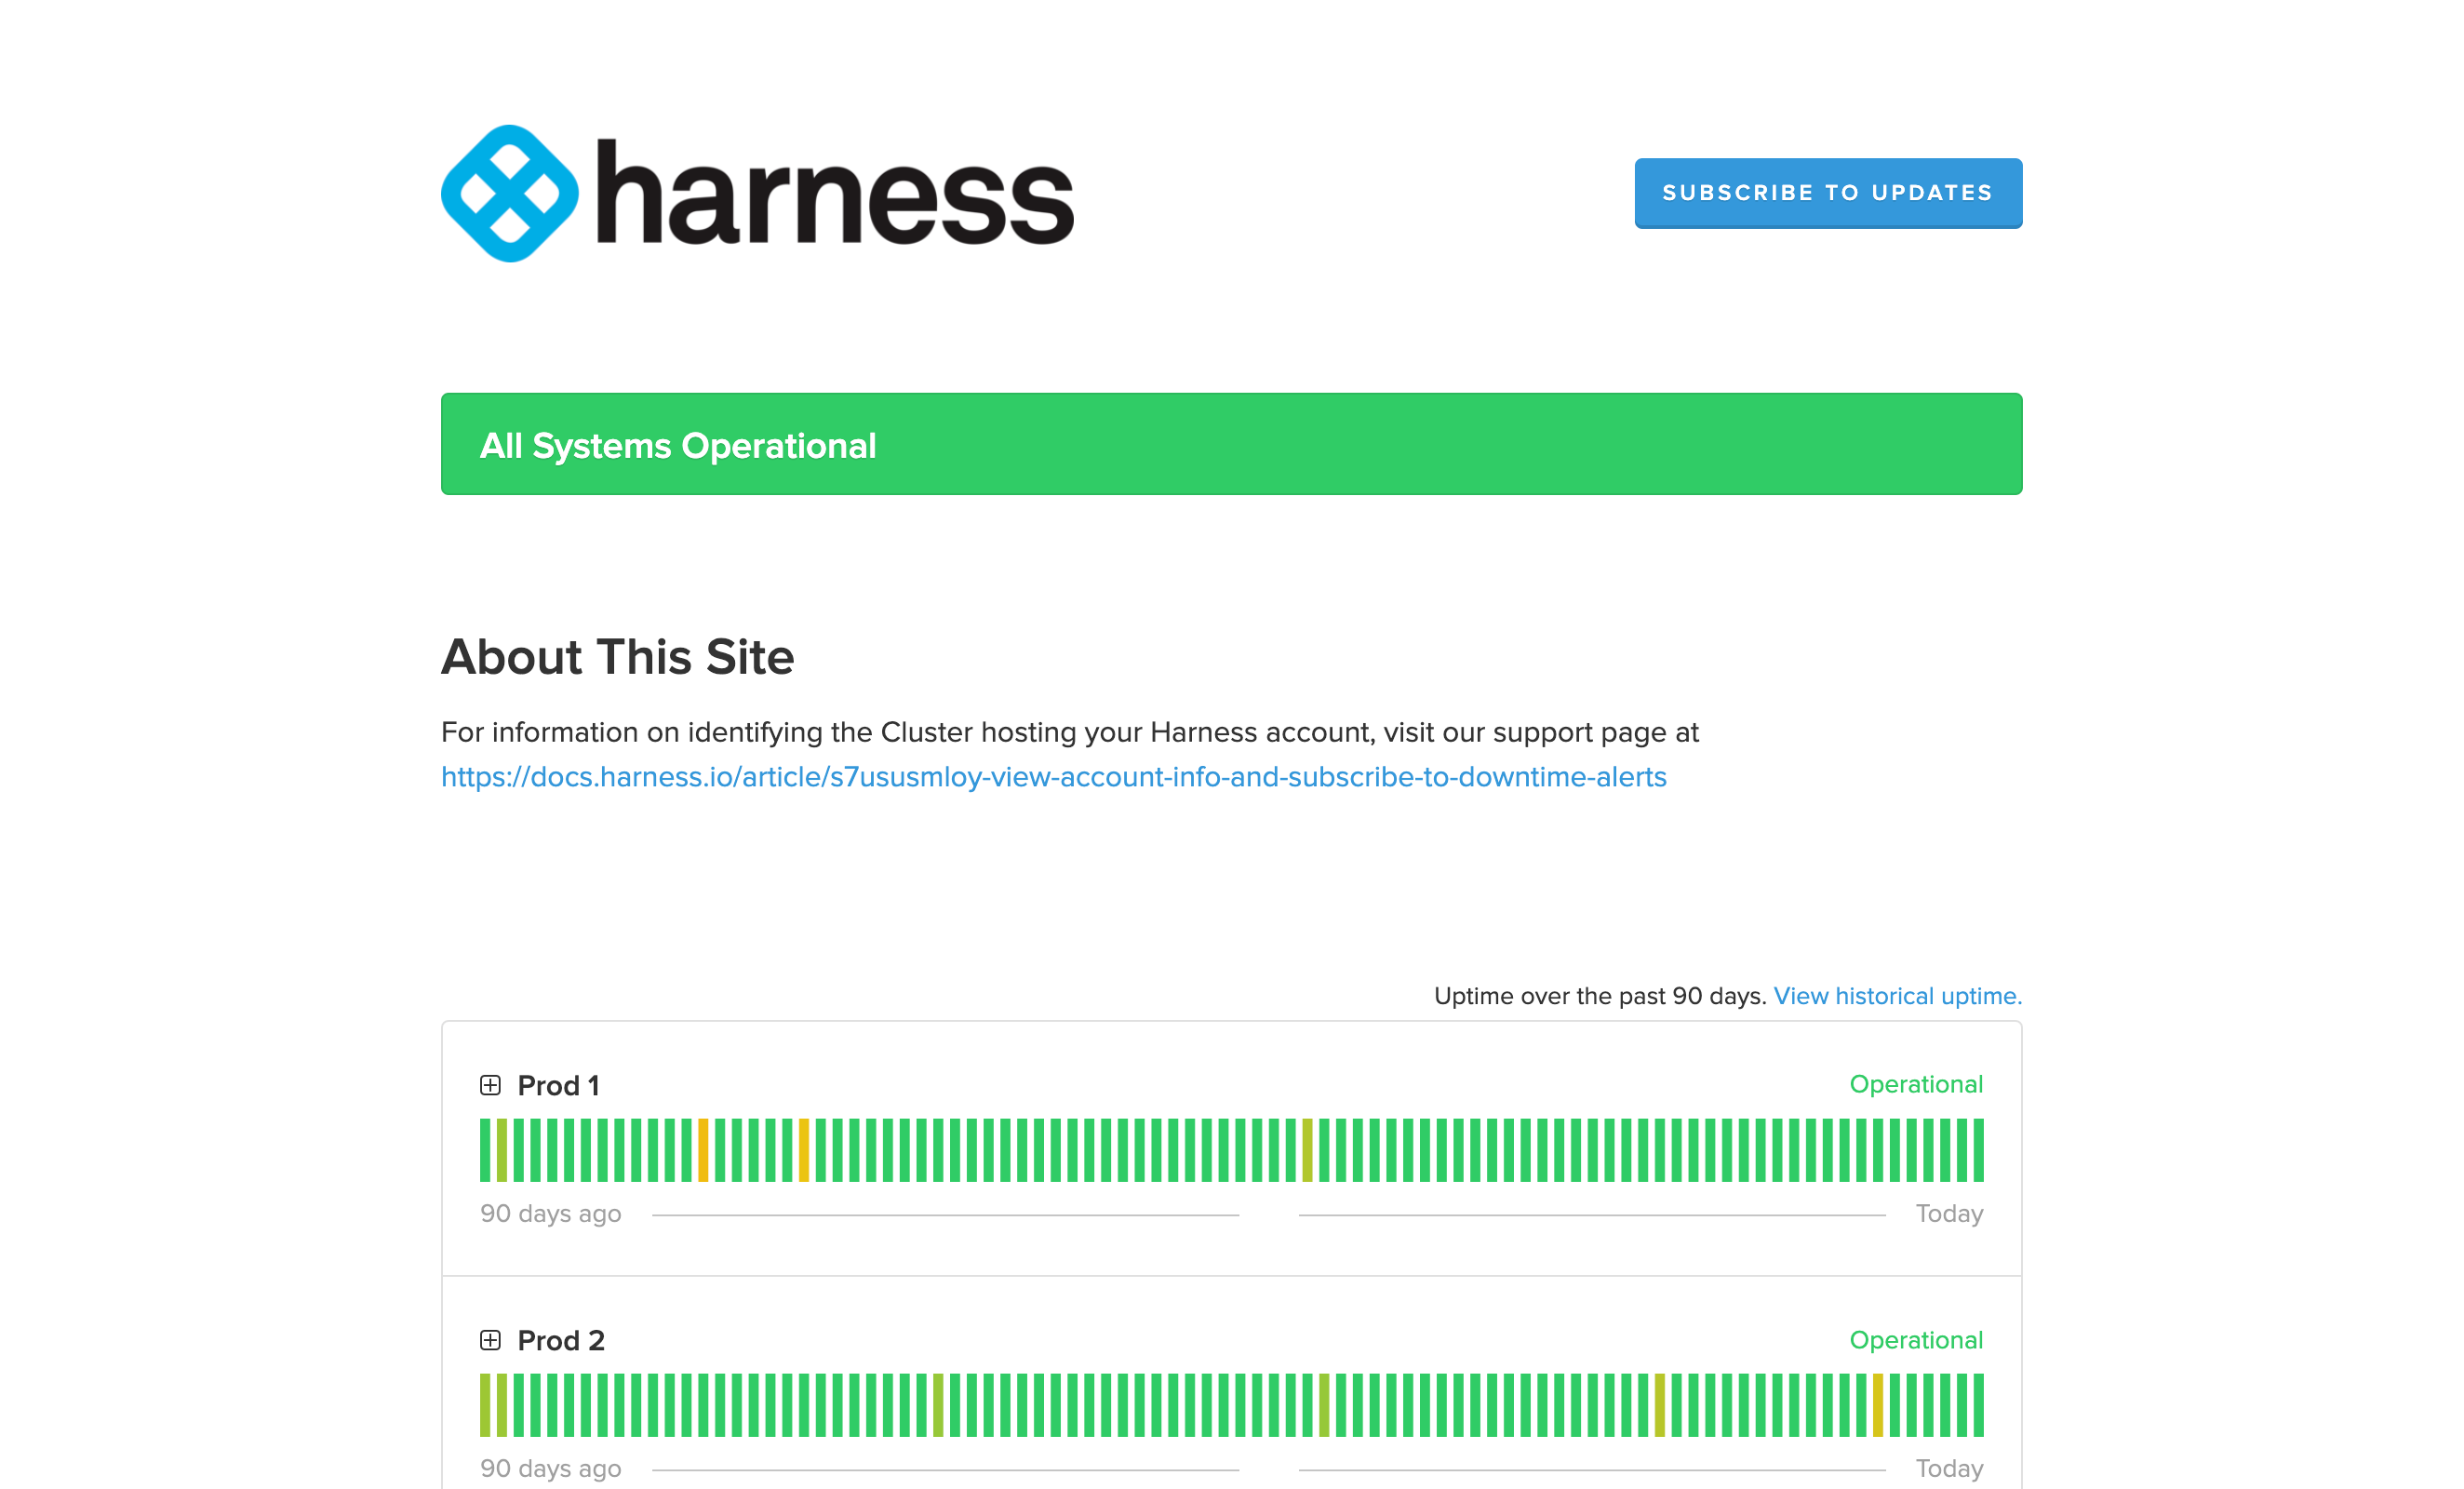Expand the Prod 1 plus icon
The height and width of the screenshot is (1489, 2464).
490,1085
